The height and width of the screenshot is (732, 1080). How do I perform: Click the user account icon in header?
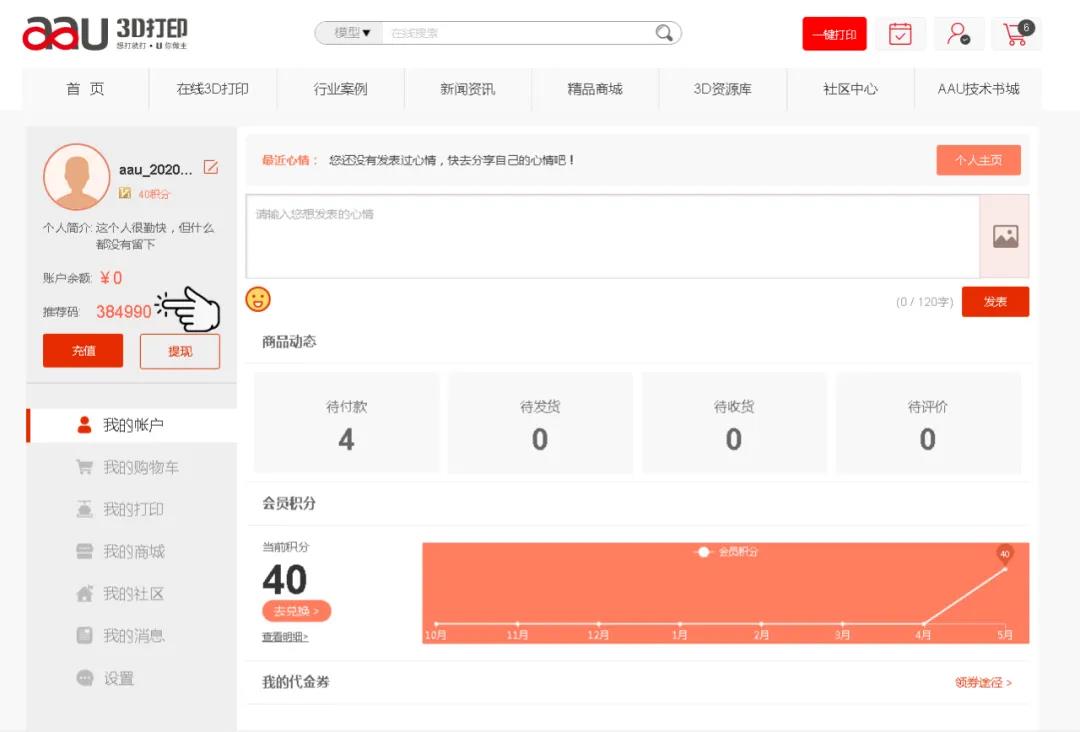tap(958, 34)
